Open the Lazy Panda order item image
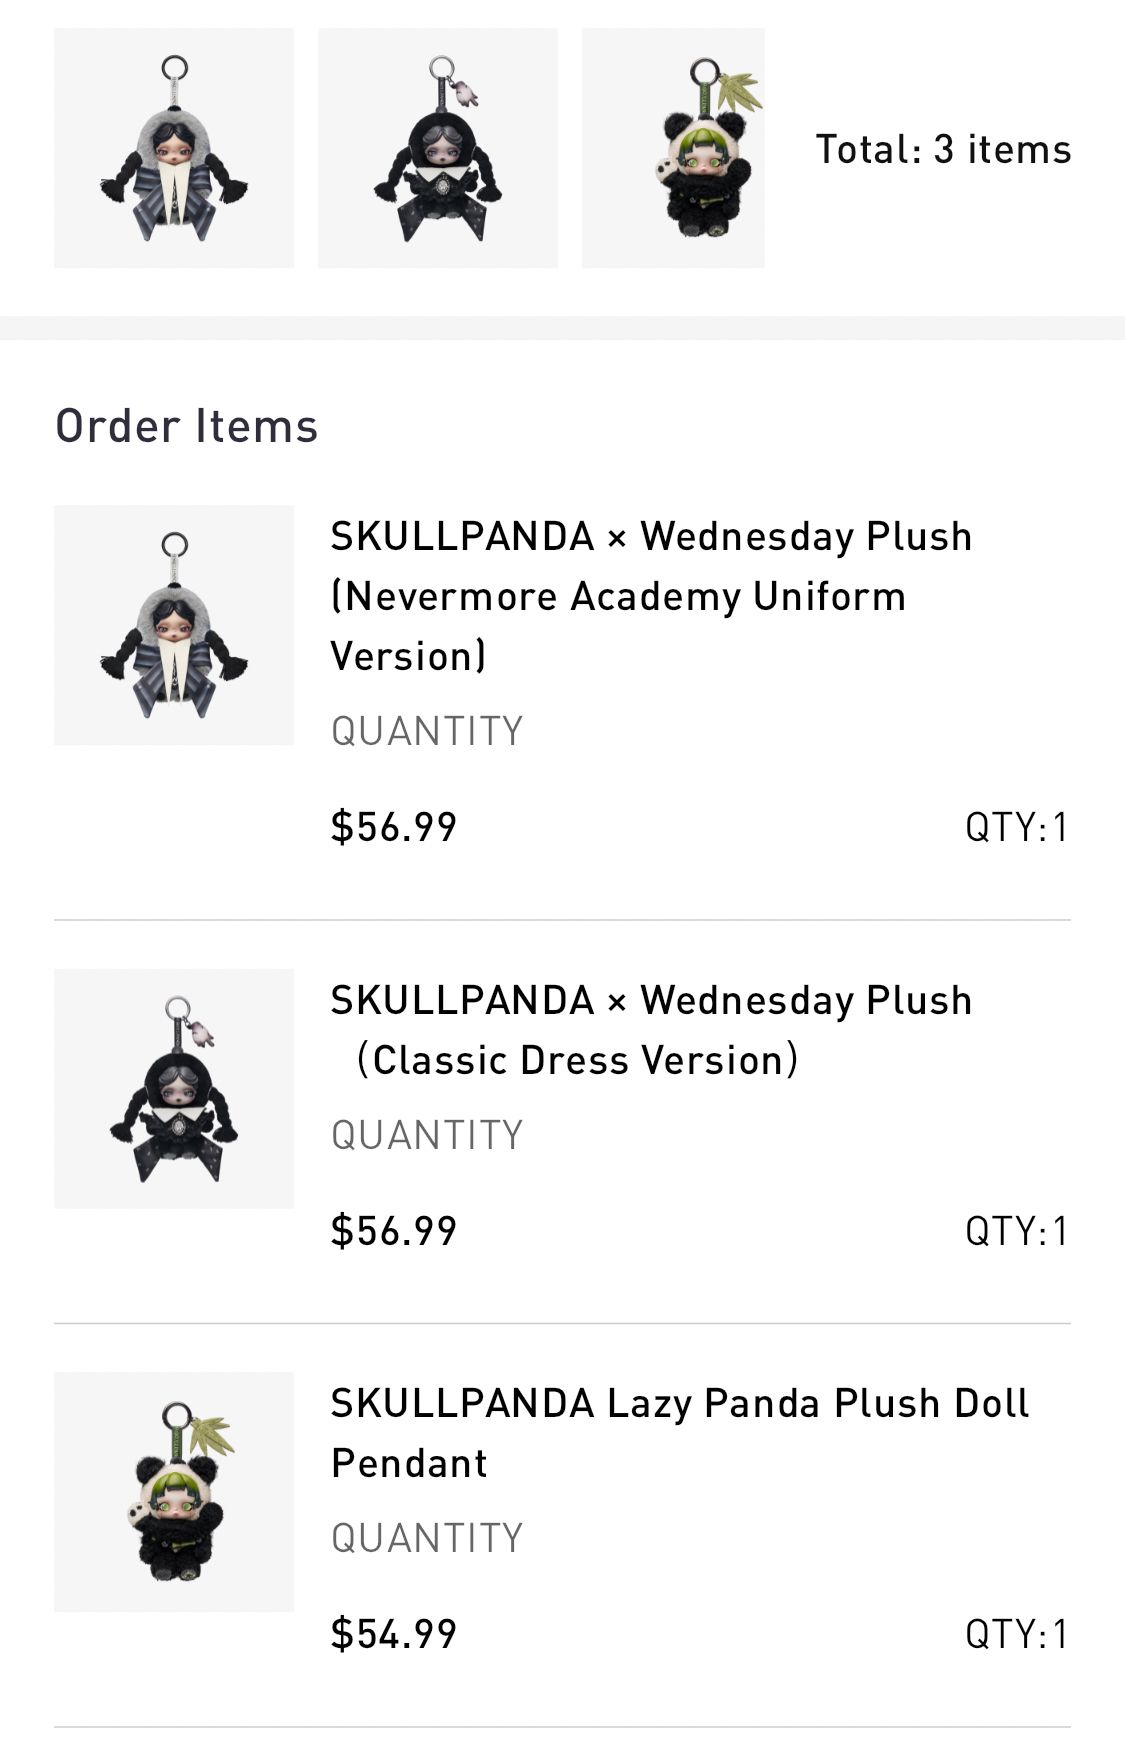 point(174,1491)
